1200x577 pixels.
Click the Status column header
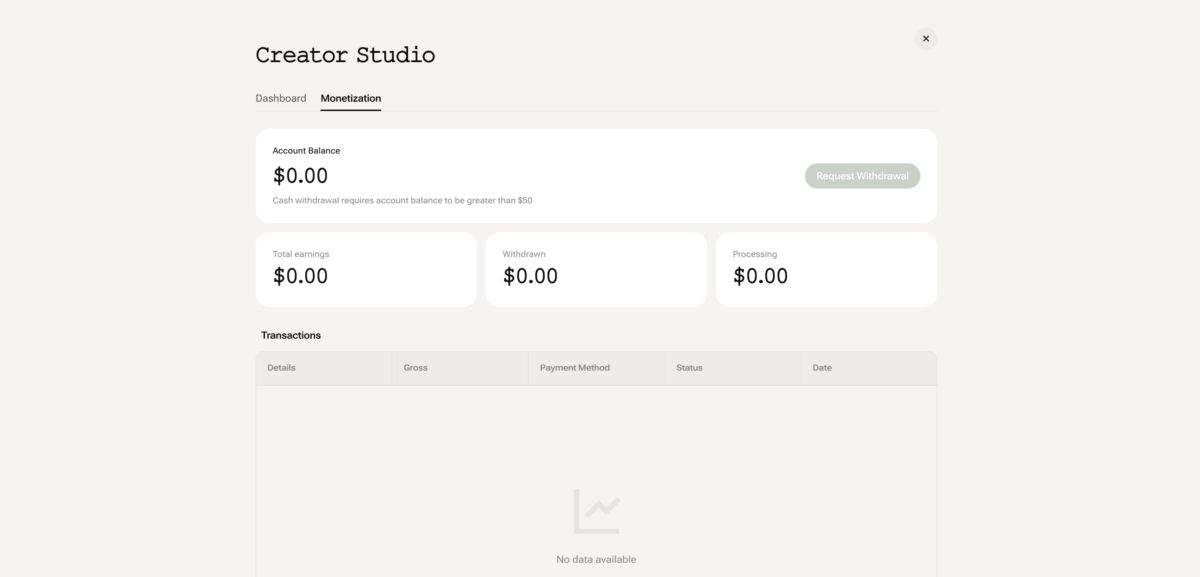tap(689, 368)
